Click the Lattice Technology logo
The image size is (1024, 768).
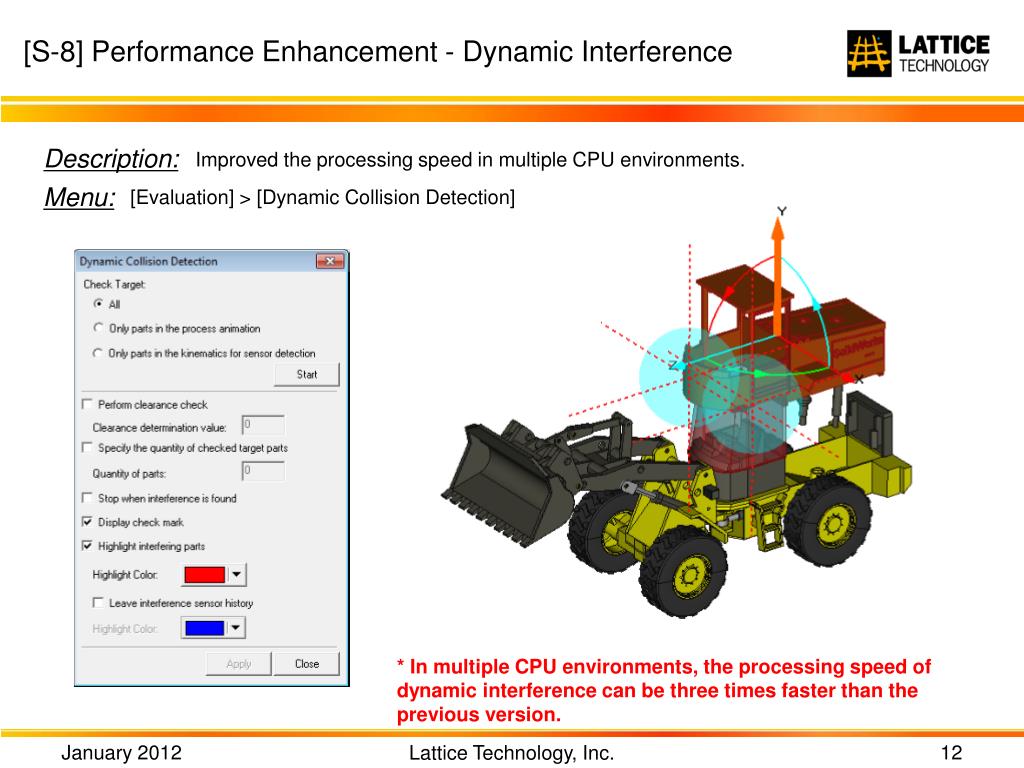[918, 54]
